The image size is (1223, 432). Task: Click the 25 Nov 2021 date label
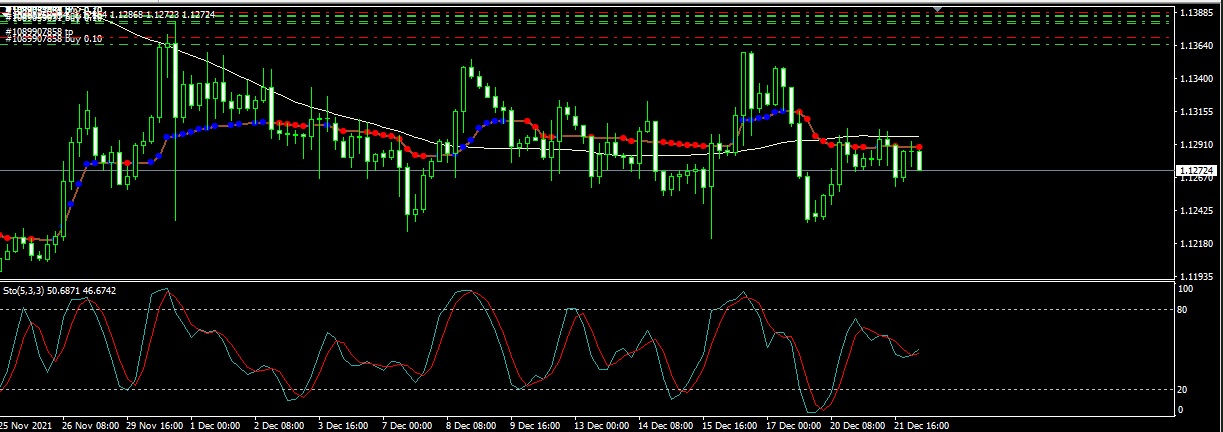click(x=28, y=425)
